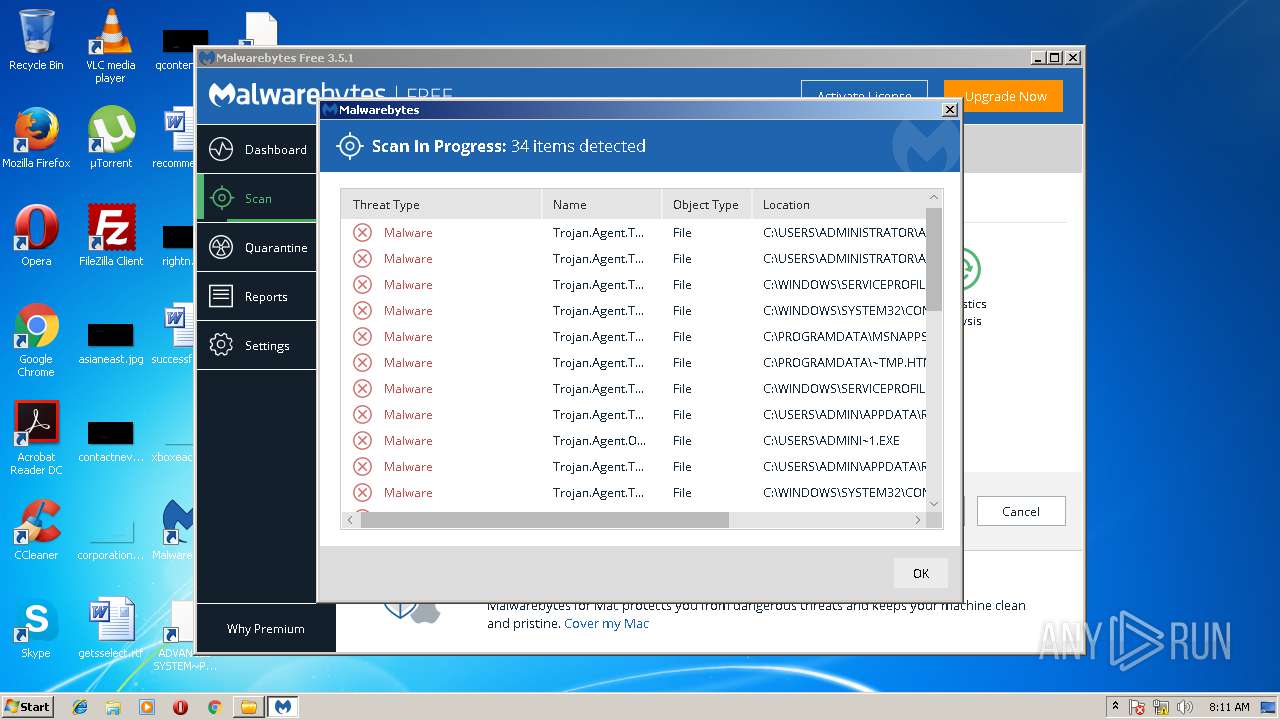
Task: Sort by Location column header
Action: [838, 204]
